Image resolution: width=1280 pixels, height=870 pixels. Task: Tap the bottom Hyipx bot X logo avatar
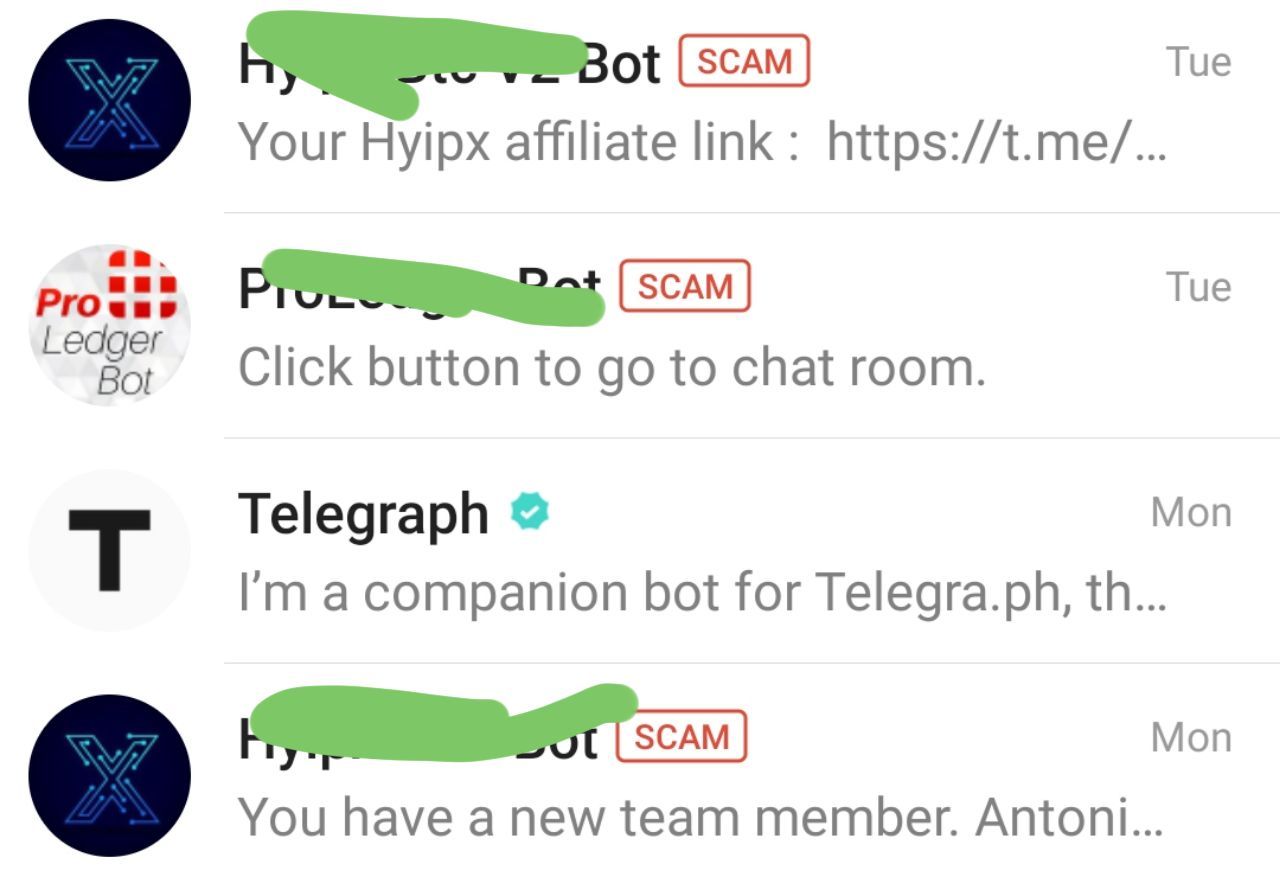tap(110, 775)
